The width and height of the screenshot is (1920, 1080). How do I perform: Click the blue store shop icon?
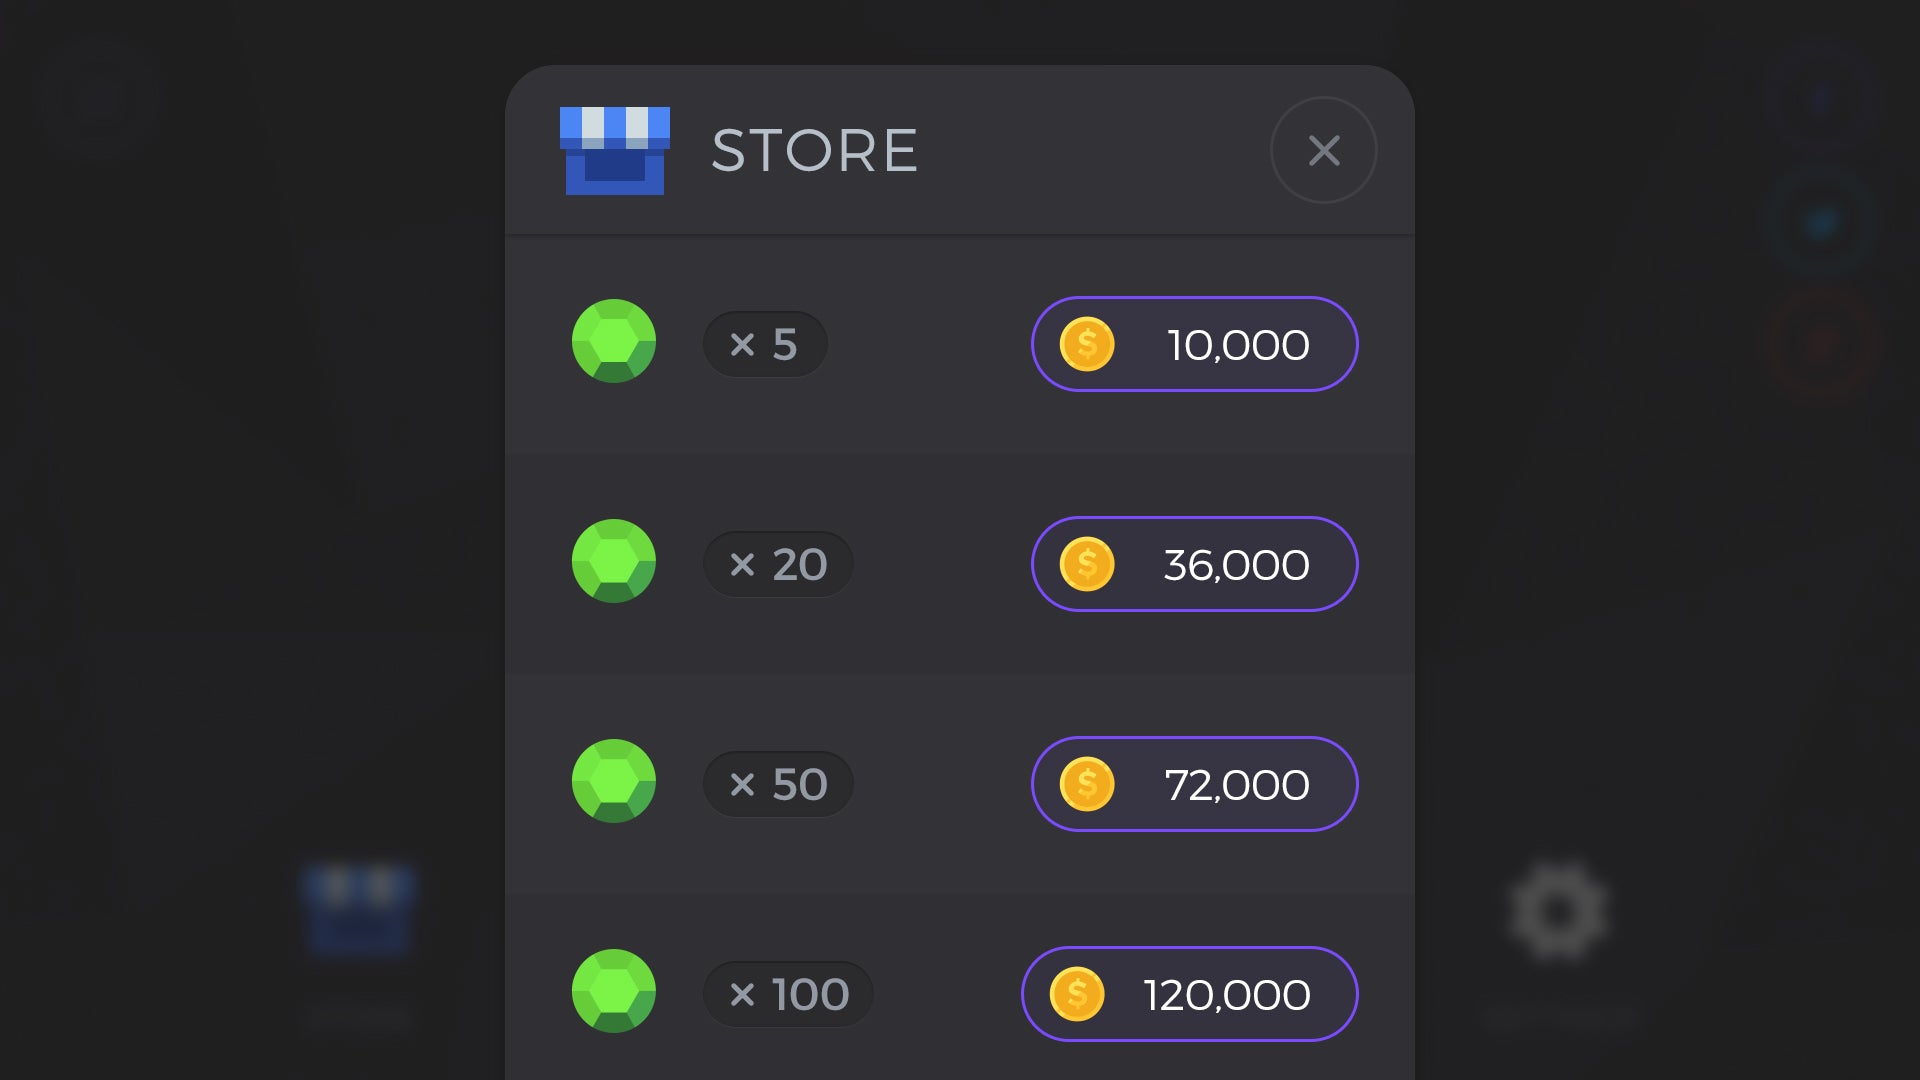tap(614, 150)
